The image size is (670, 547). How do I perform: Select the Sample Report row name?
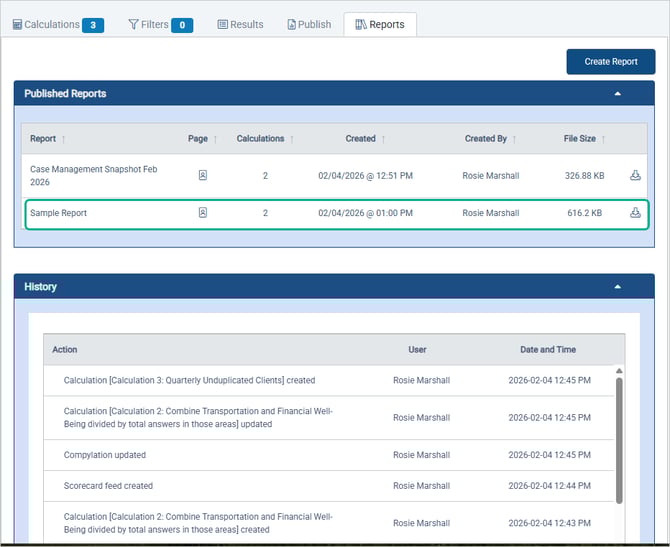pyautogui.click(x=58, y=213)
